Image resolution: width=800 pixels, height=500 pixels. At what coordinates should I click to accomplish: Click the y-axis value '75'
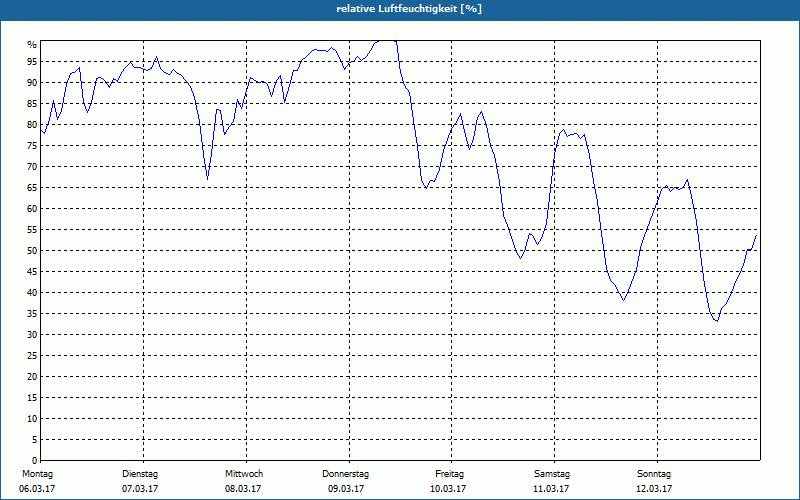coord(32,145)
